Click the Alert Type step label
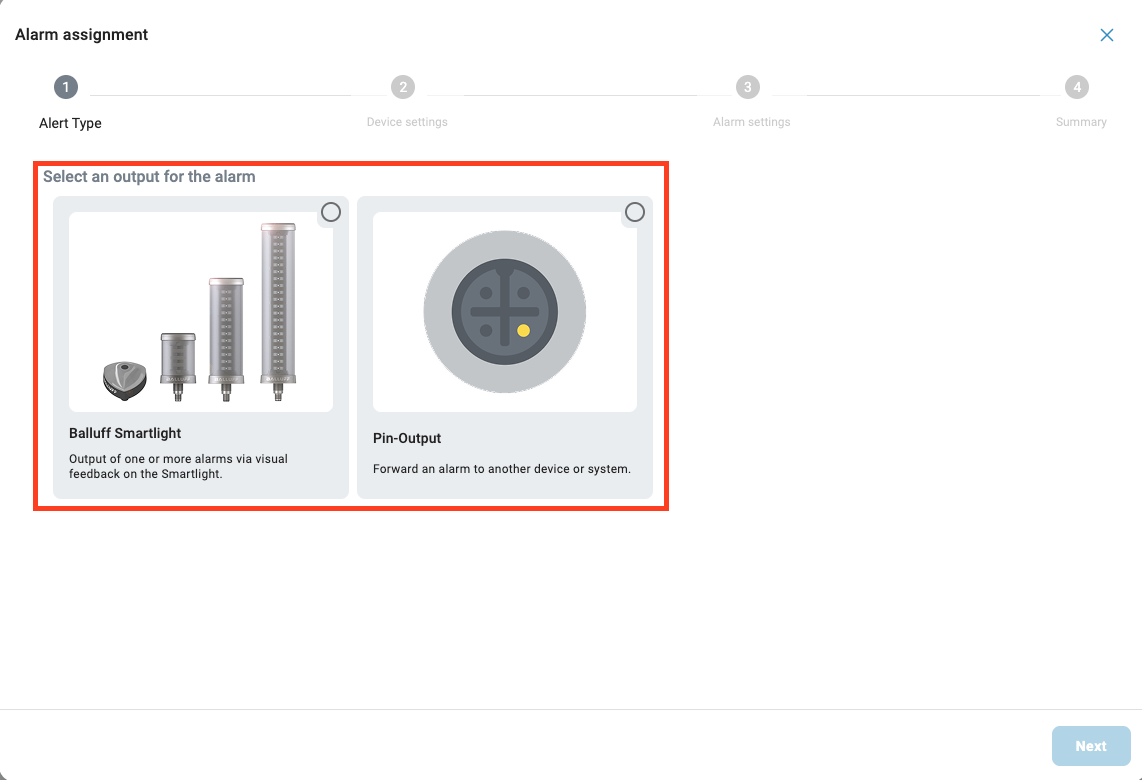The image size is (1142, 780). coord(70,123)
